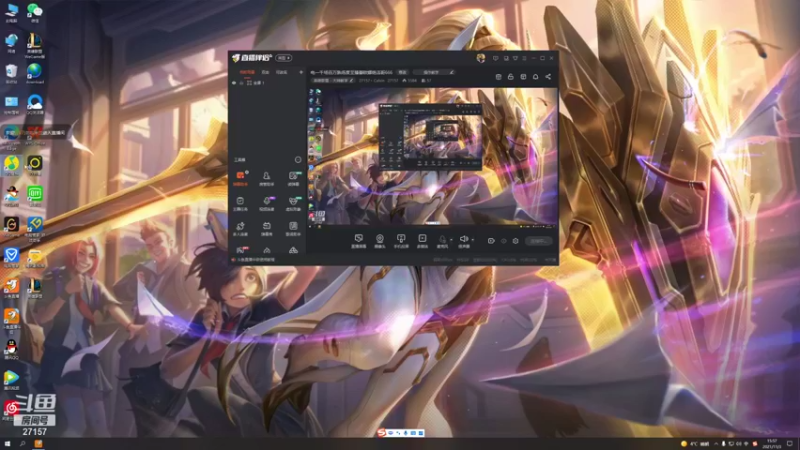Viewport: 800px width, 450px height.
Task: Click the bell notification icon in toolbar
Action: click(535, 77)
